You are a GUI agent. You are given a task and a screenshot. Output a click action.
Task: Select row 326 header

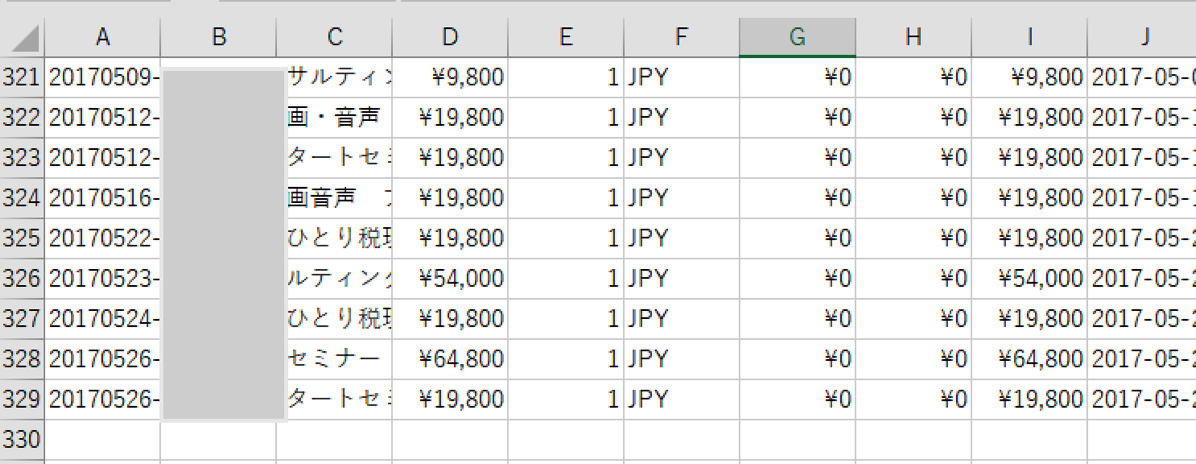pyautogui.click(x=22, y=279)
